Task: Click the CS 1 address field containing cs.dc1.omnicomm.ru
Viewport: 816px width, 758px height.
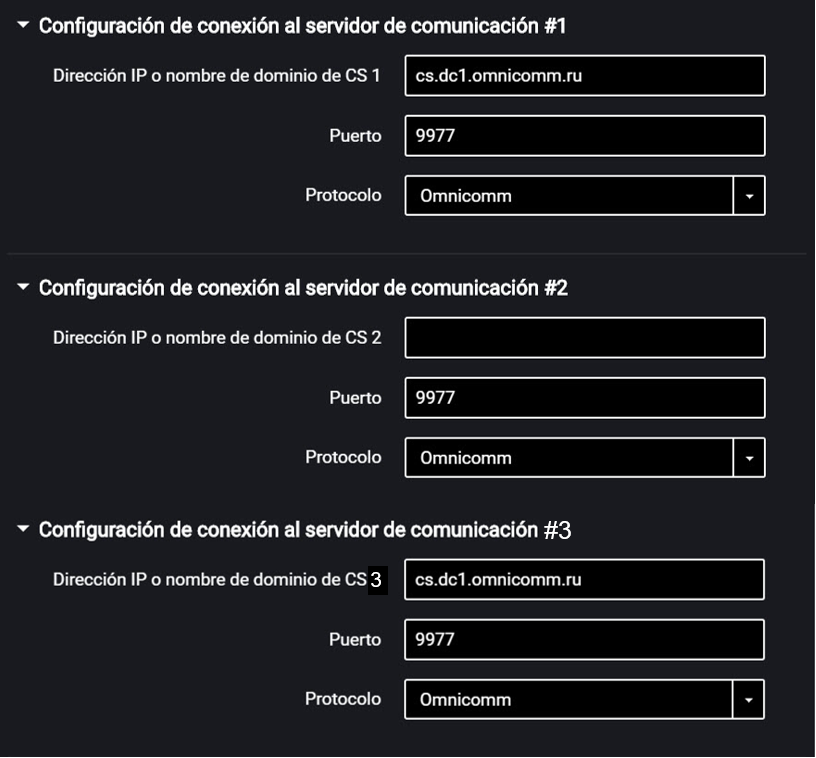Action: (x=584, y=75)
